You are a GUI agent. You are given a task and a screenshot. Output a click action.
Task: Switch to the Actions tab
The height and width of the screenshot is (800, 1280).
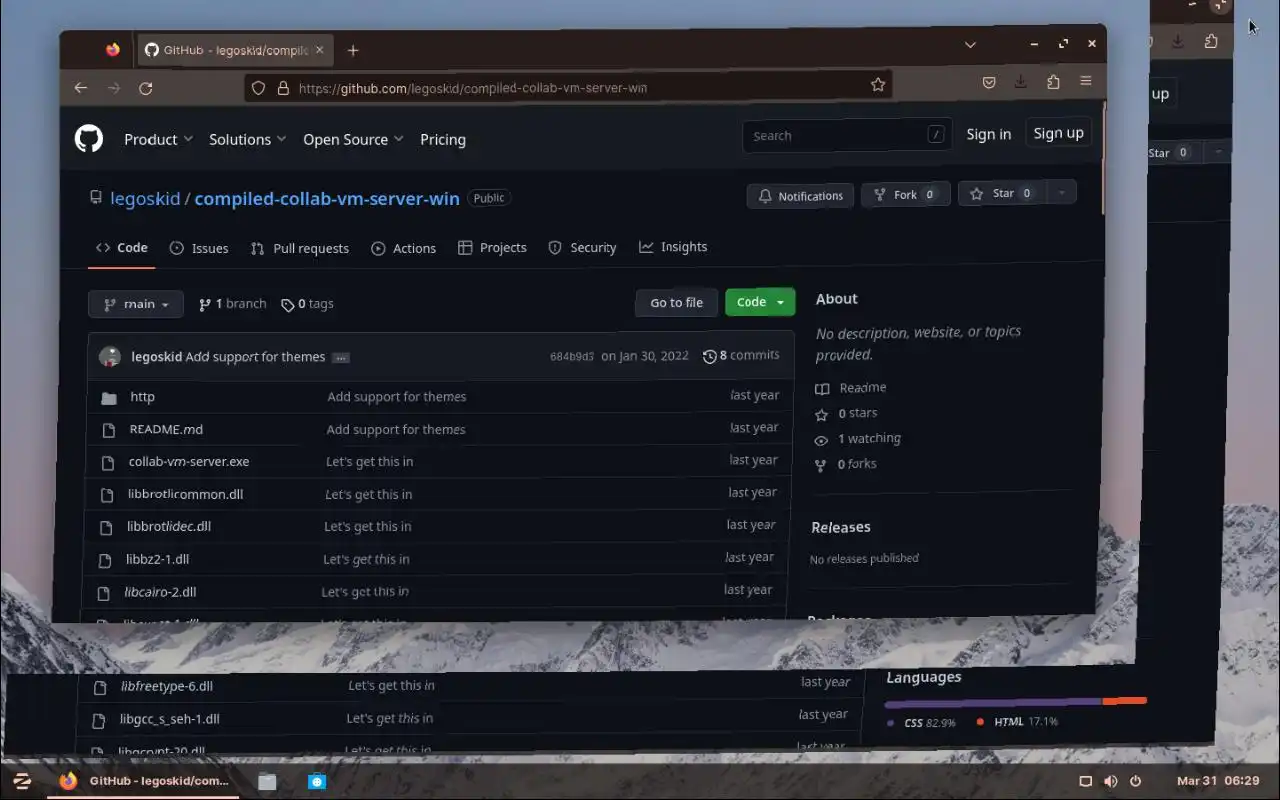tap(404, 248)
